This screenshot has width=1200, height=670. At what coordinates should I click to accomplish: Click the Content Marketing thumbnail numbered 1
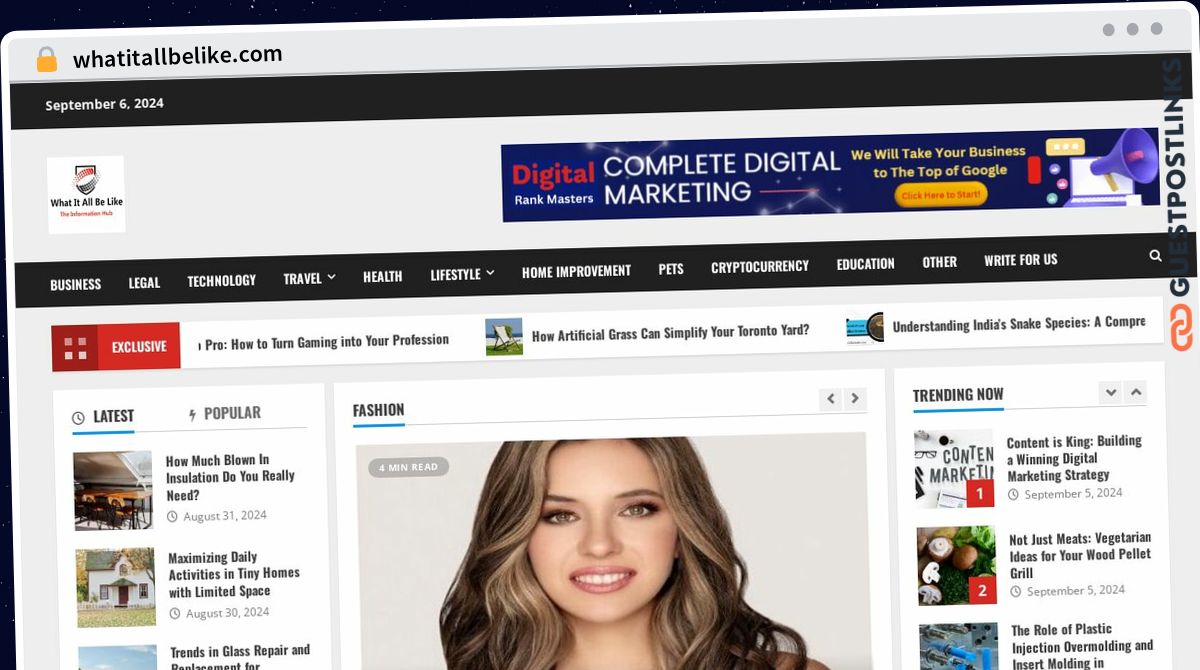coord(955,469)
